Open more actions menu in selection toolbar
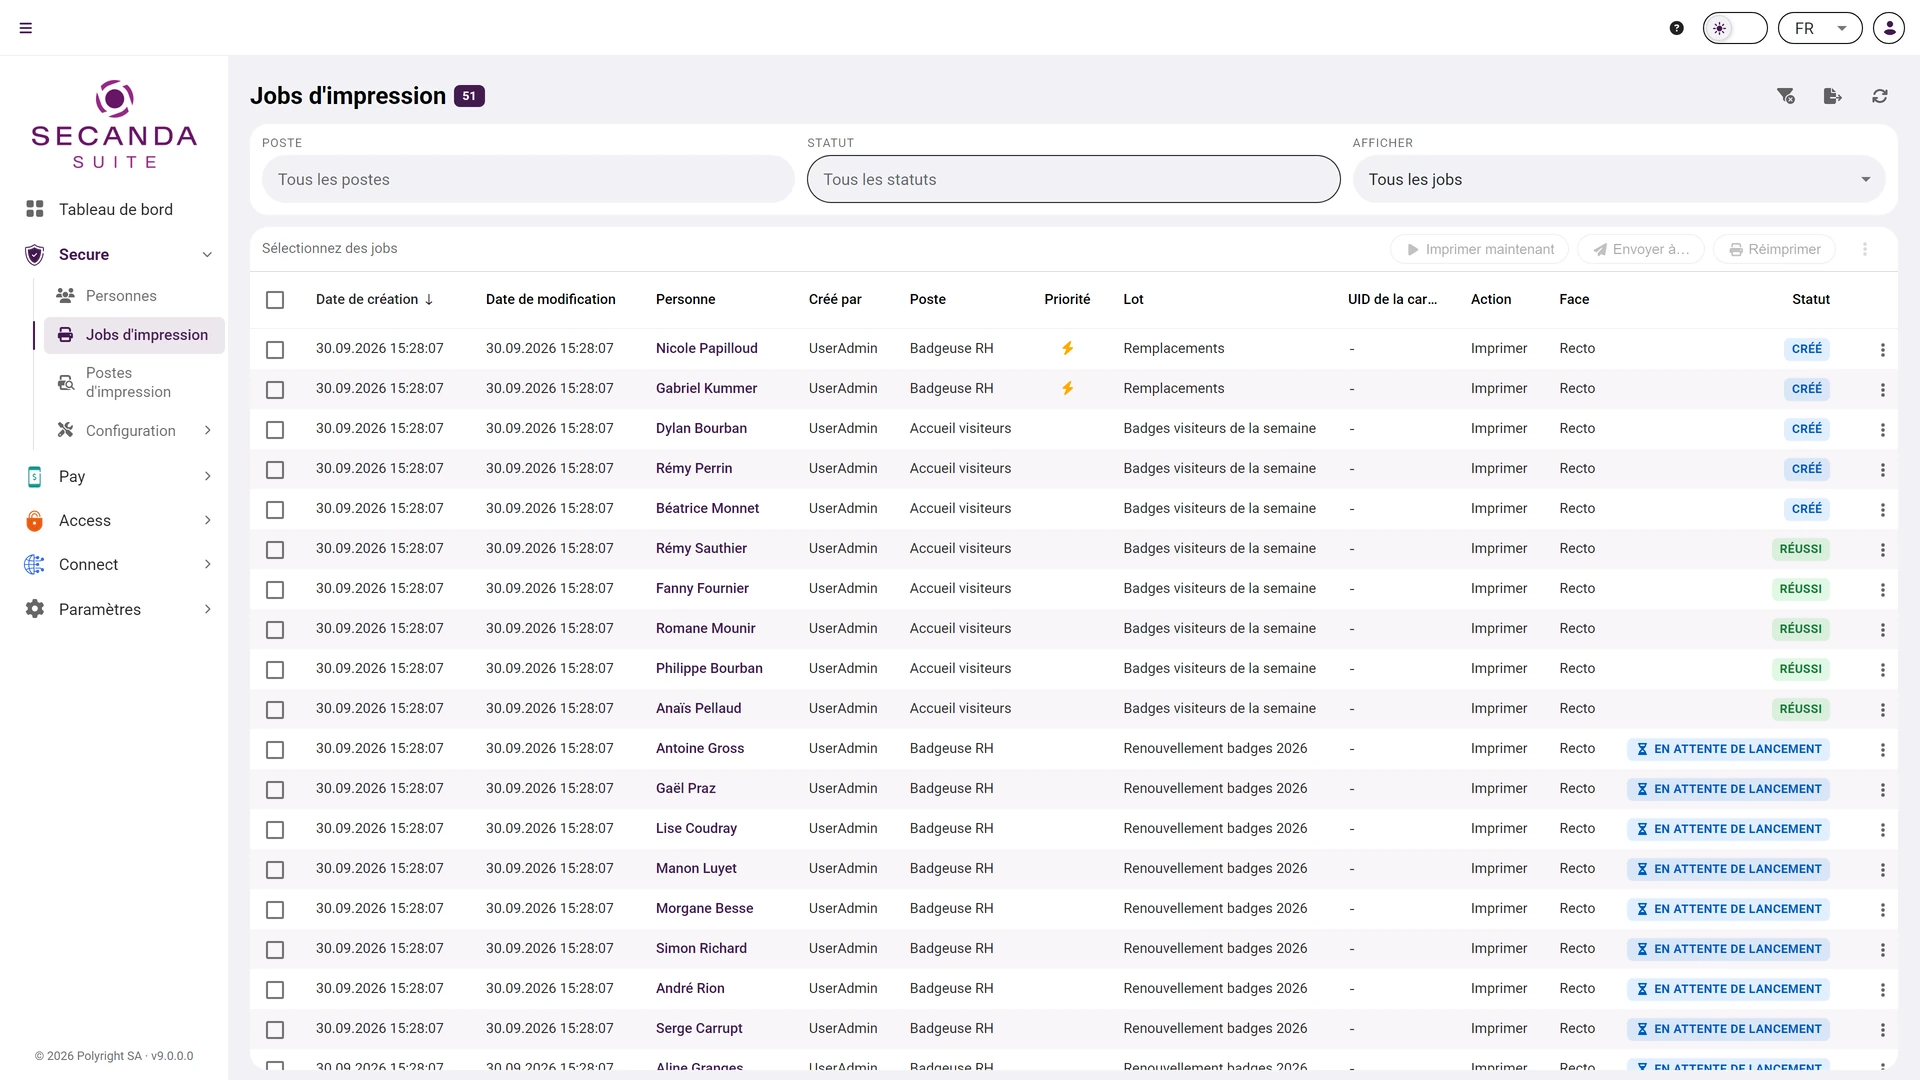 click(x=1865, y=249)
